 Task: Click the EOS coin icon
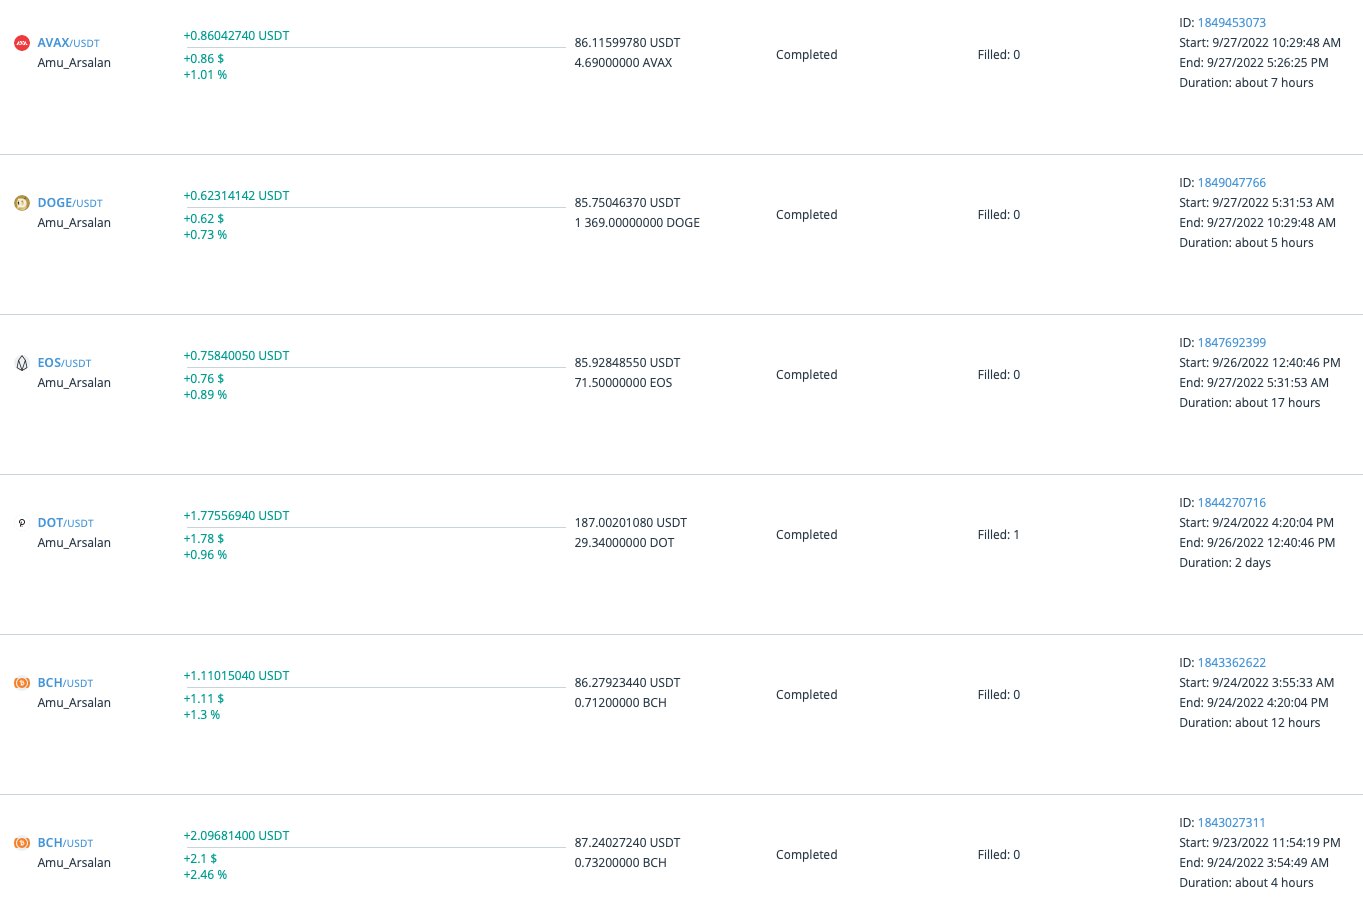coord(22,363)
